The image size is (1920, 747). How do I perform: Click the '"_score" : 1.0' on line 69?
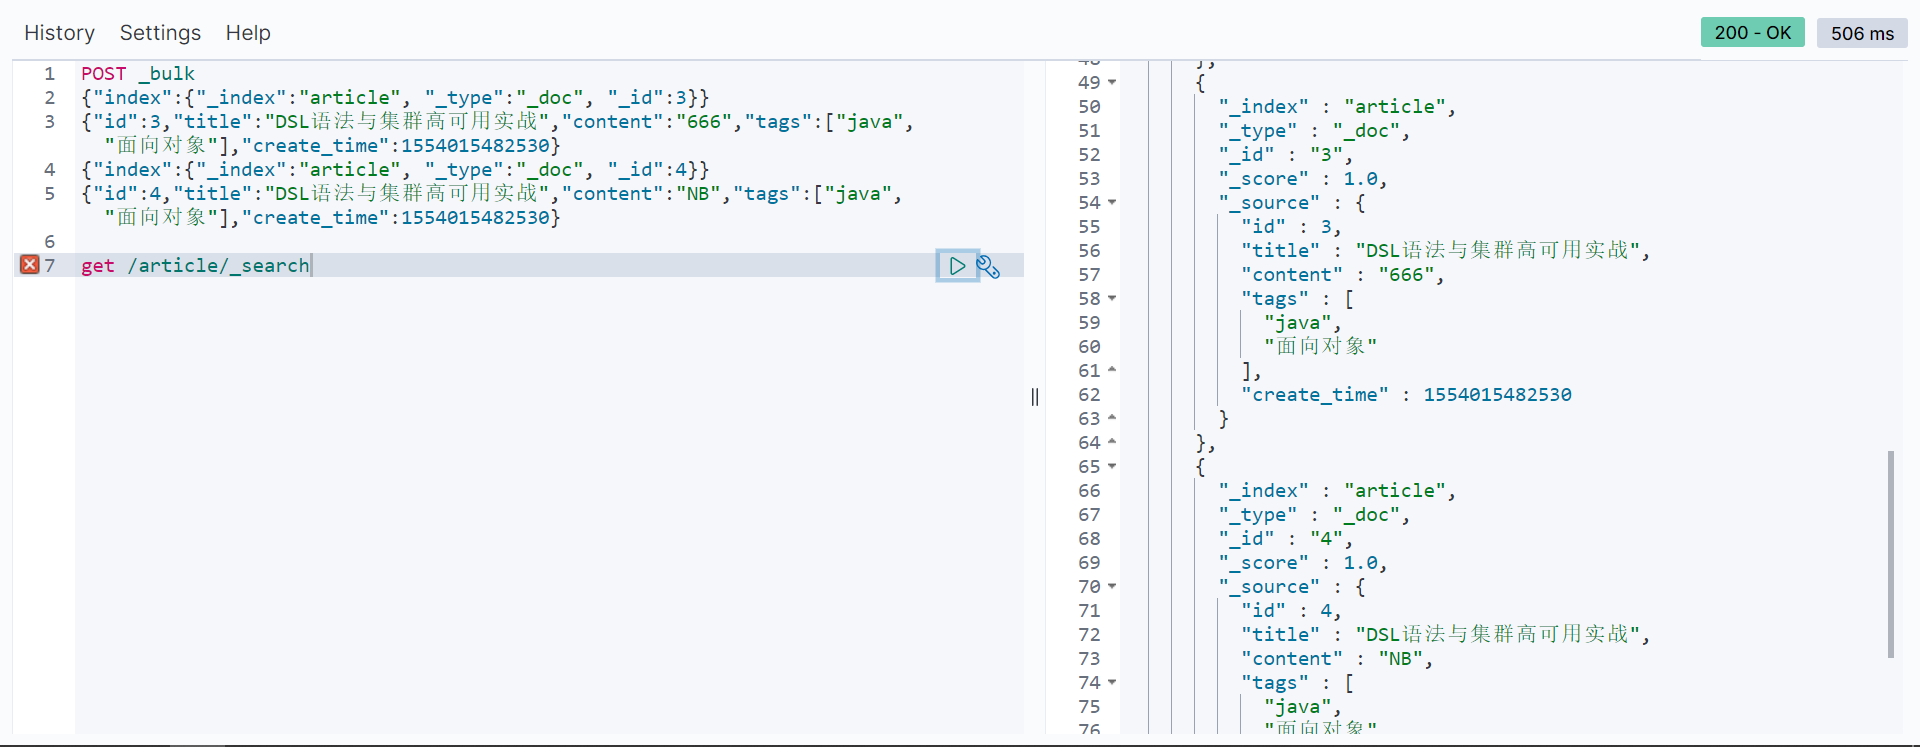coord(1303,563)
